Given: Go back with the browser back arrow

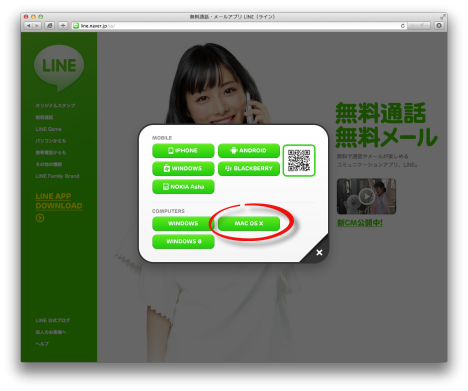Looking at the screenshot, I should coord(29,26).
